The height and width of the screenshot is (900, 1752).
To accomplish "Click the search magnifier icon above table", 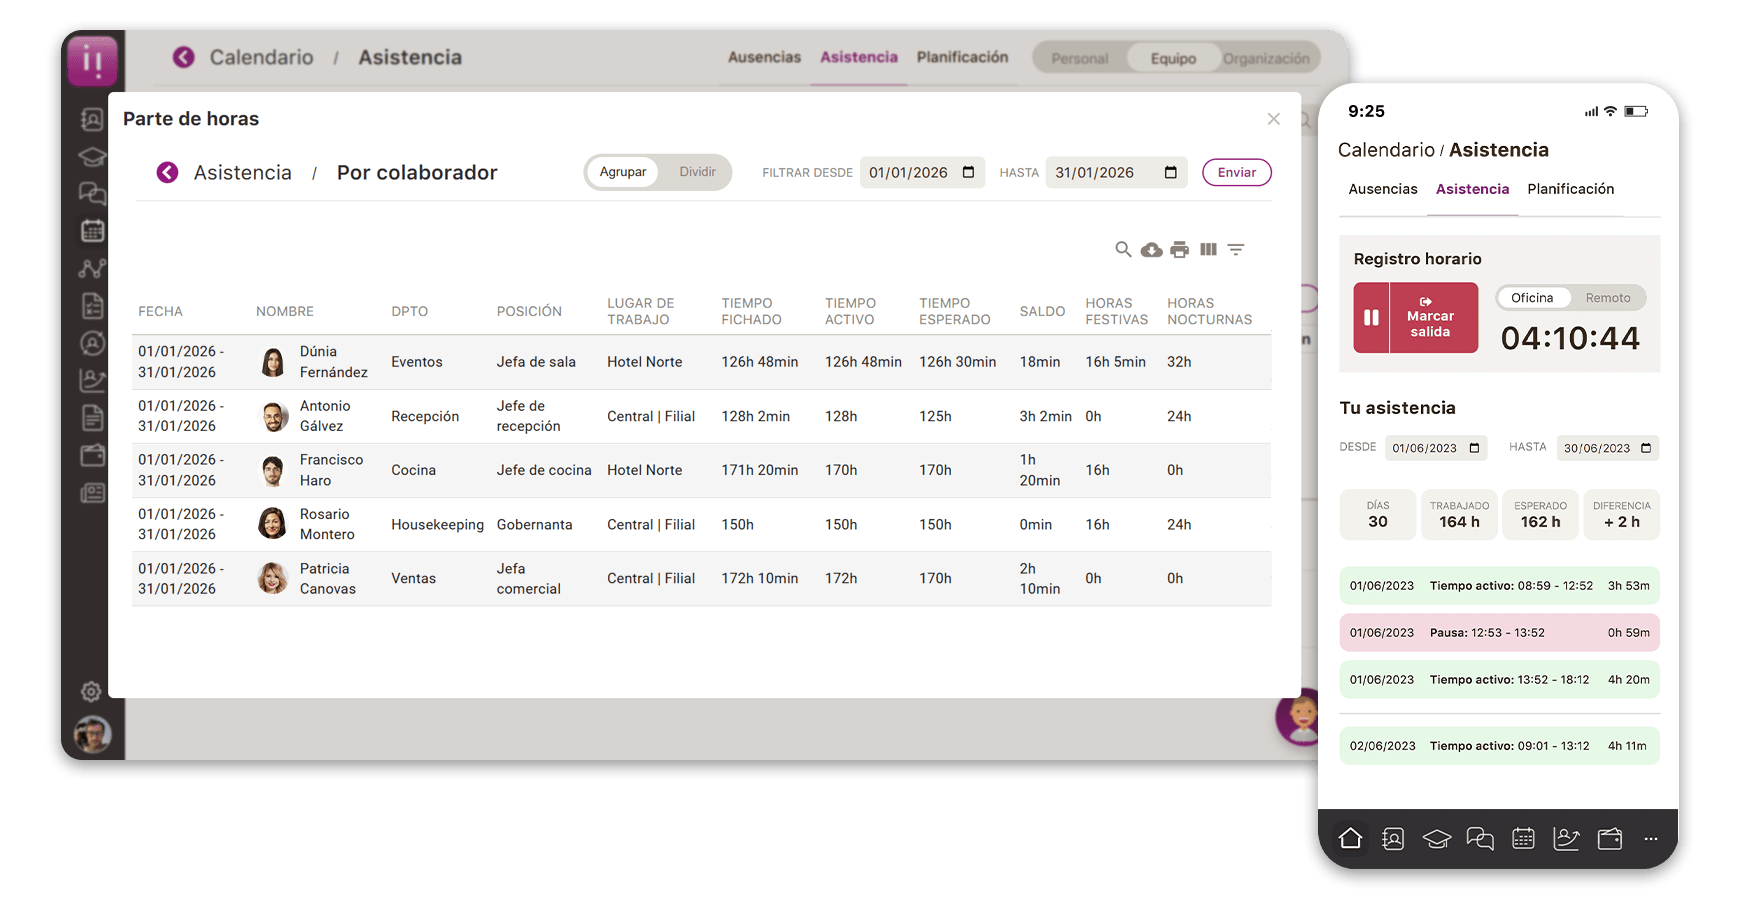I will (x=1123, y=250).
